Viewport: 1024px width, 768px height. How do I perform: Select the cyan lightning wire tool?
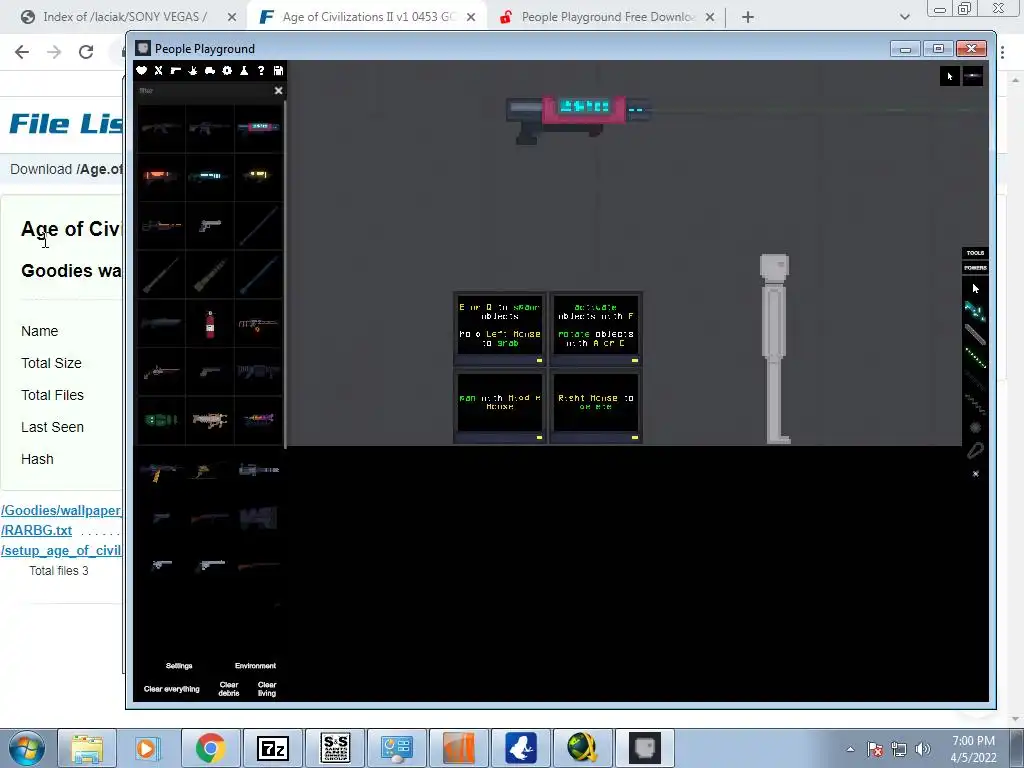click(x=975, y=311)
